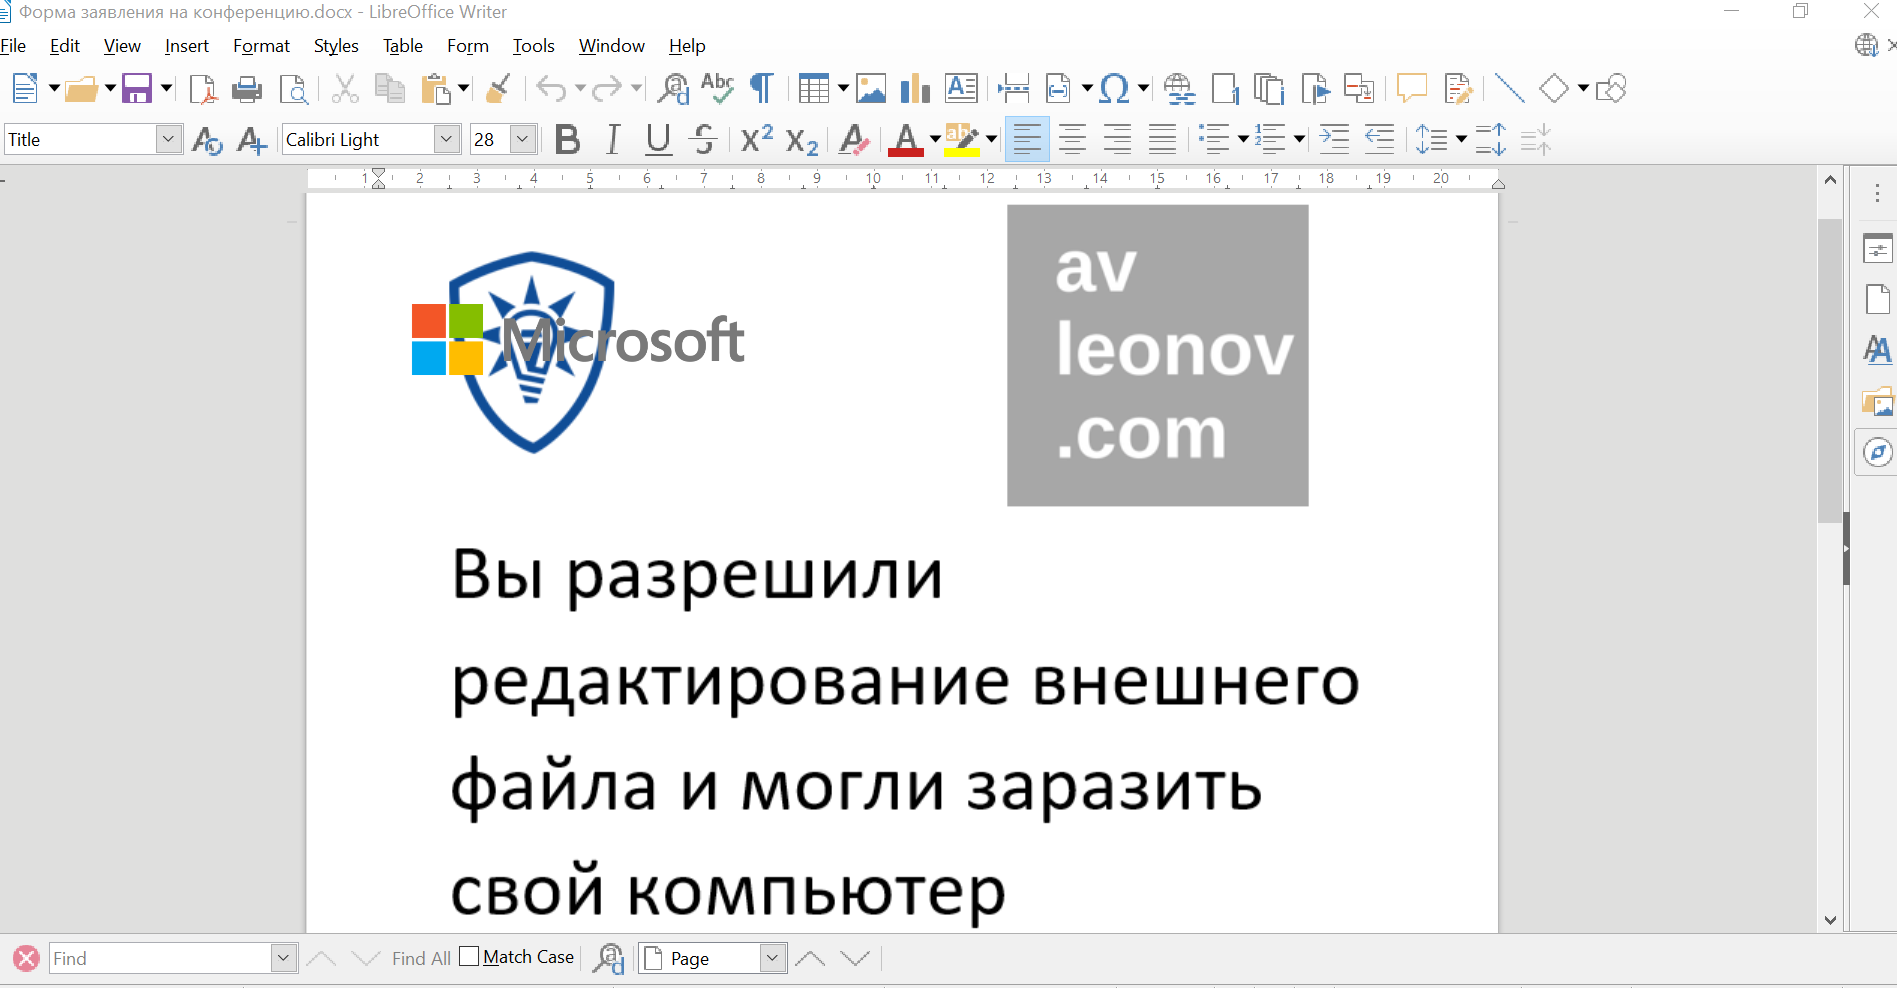
Task: Click the vertical scrollbar down arrow
Action: (x=1830, y=920)
